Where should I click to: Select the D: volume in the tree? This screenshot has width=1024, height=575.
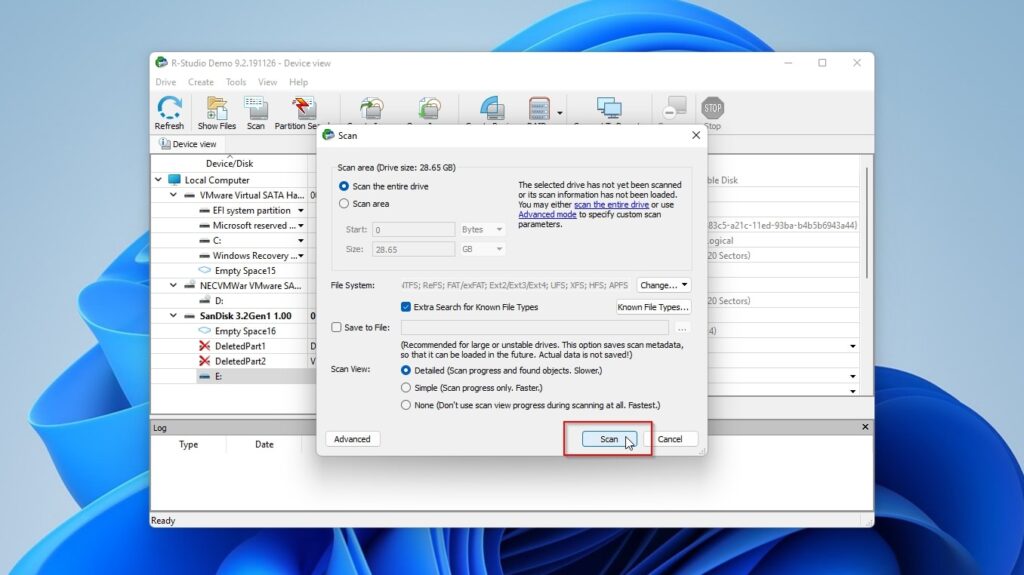click(219, 301)
